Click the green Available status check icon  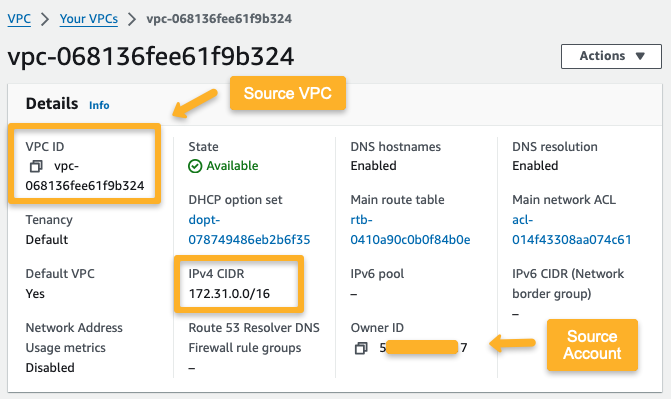tap(195, 166)
